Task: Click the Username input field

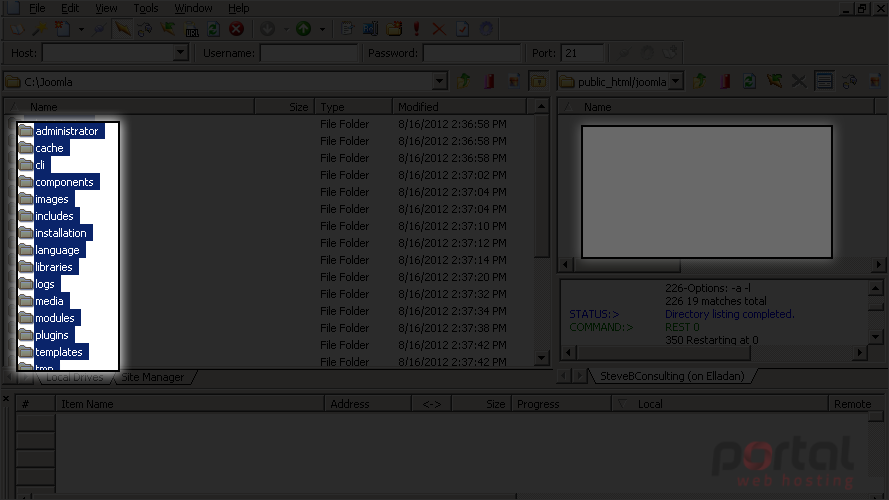Action: (x=309, y=53)
